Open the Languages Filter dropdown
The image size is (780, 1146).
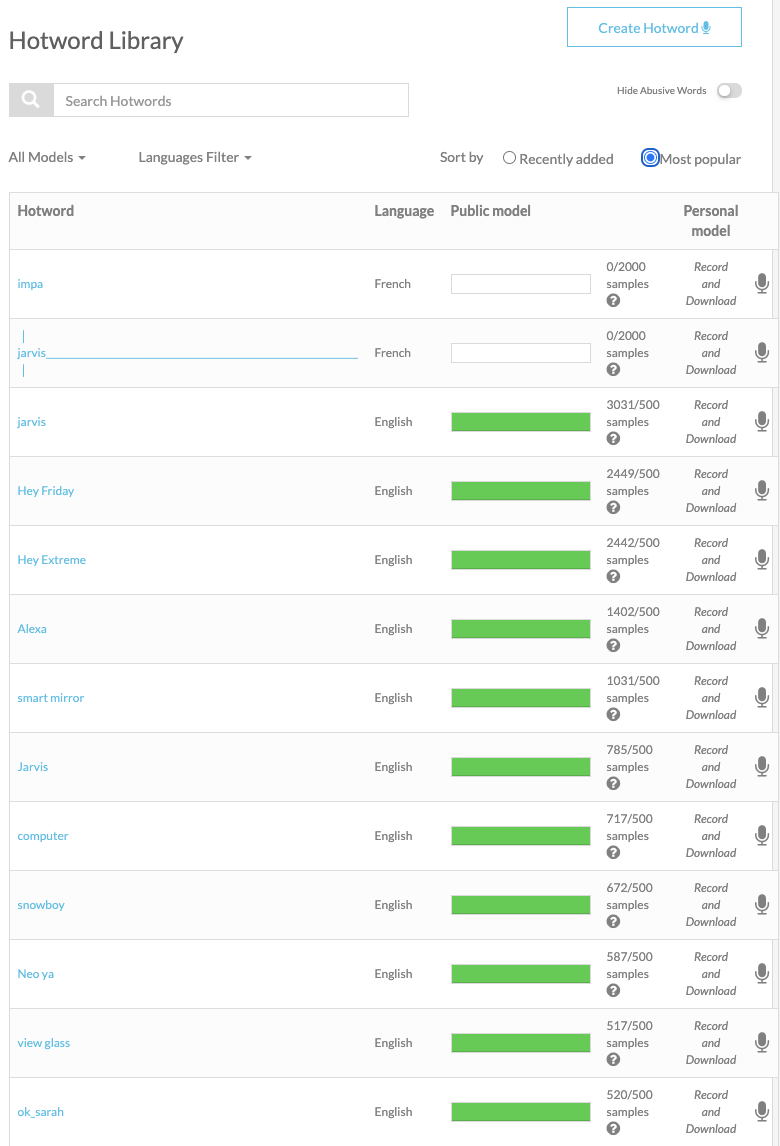pos(194,157)
